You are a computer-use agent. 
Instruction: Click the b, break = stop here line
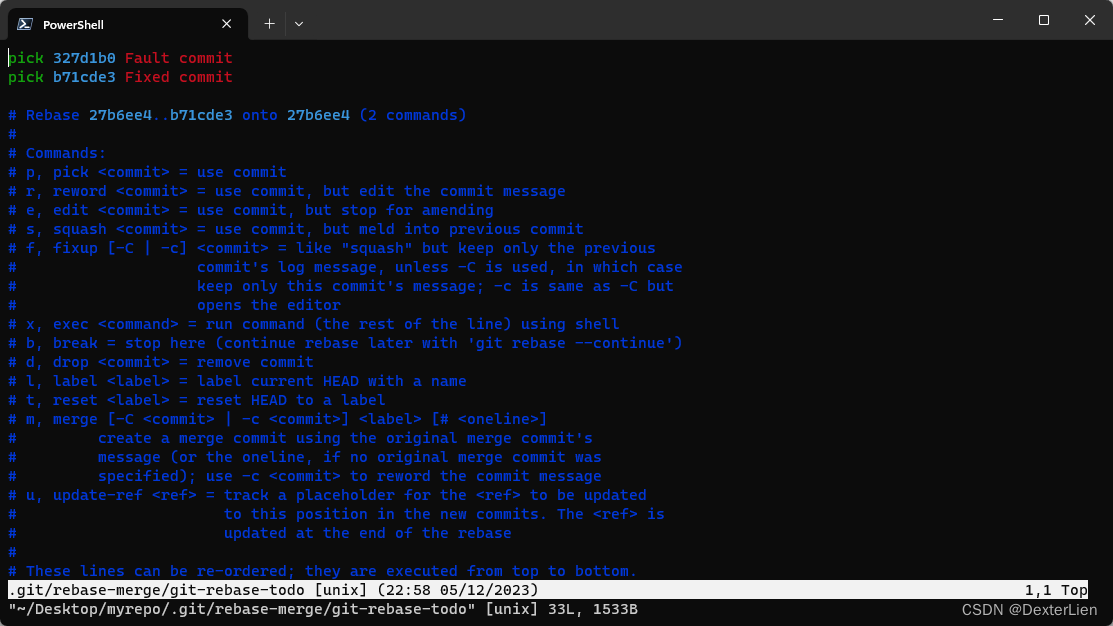[345, 344]
